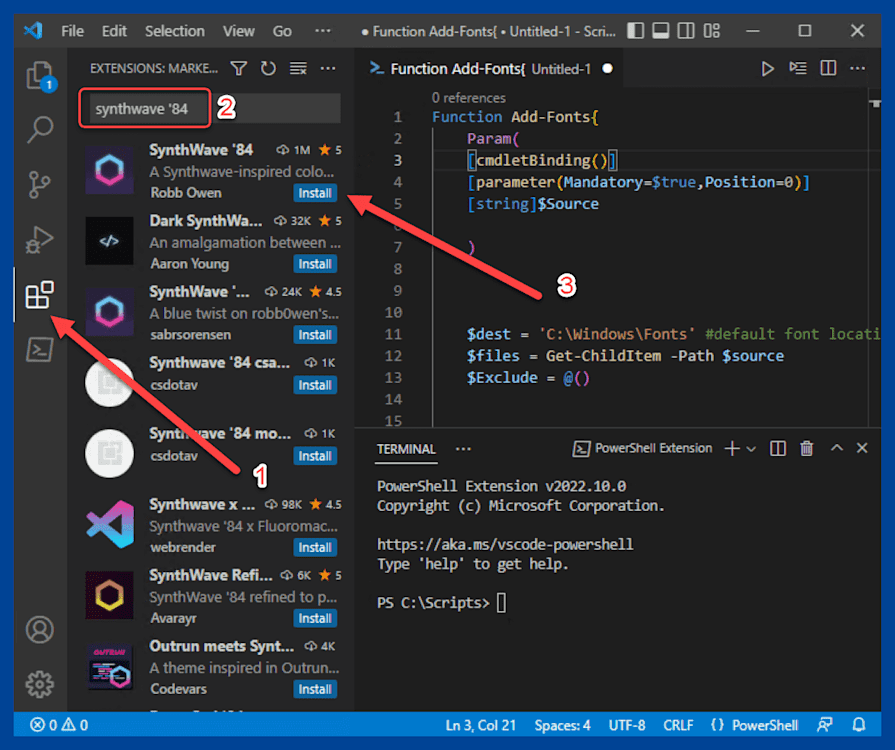Open more actions in the Extensions panel
895x750 pixels.
pyautogui.click(x=327, y=68)
